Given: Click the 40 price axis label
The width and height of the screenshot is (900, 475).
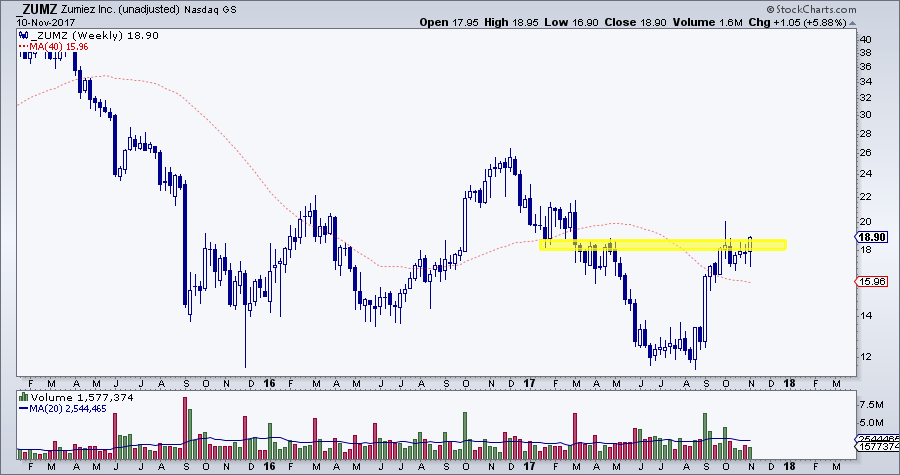Looking at the screenshot, I should (x=866, y=40).
